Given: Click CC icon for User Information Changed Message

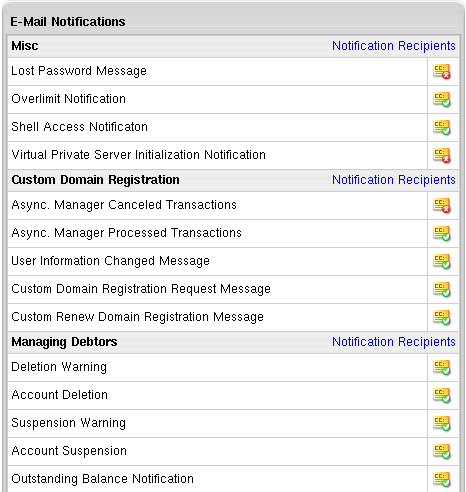Looking at the screenshot, I should click(x=442, y=261).
